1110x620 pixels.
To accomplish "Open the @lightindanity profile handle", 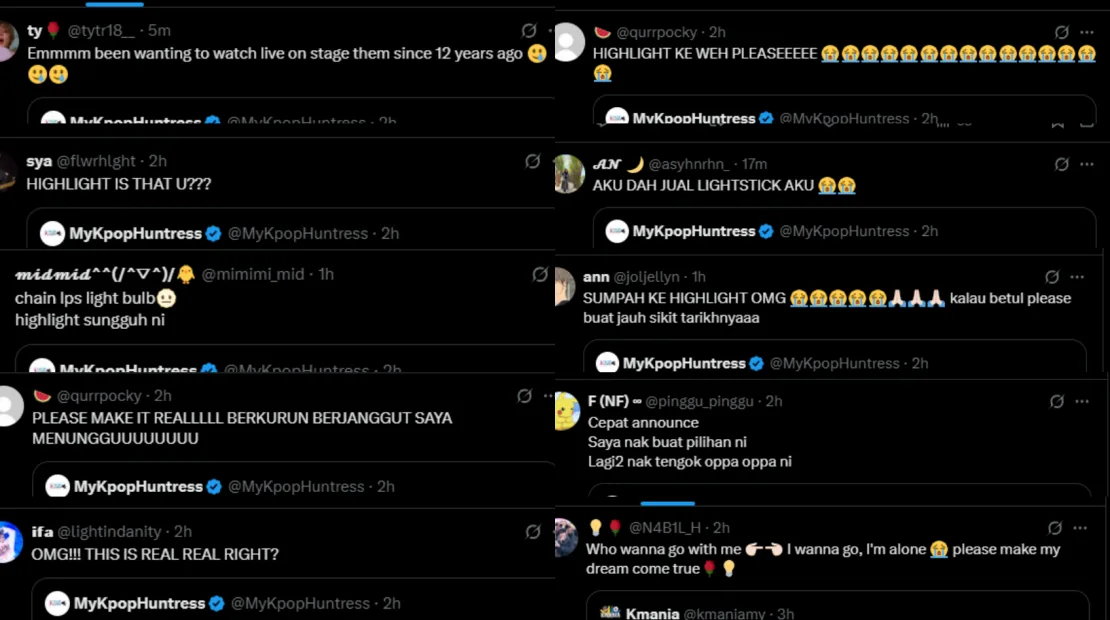I will [x=109, y=532].
